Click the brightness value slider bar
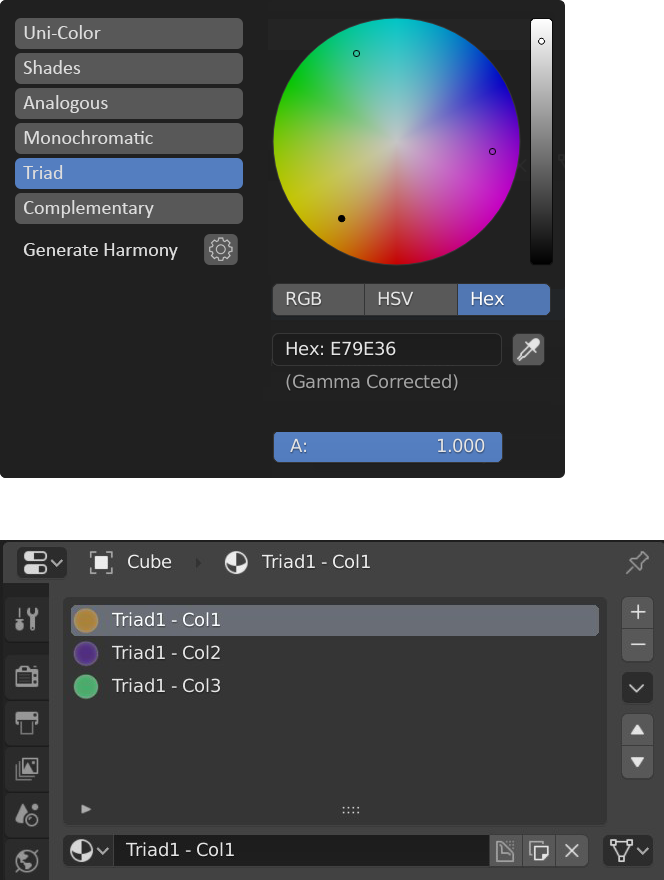The image size is (664, 880). point(542,141)
